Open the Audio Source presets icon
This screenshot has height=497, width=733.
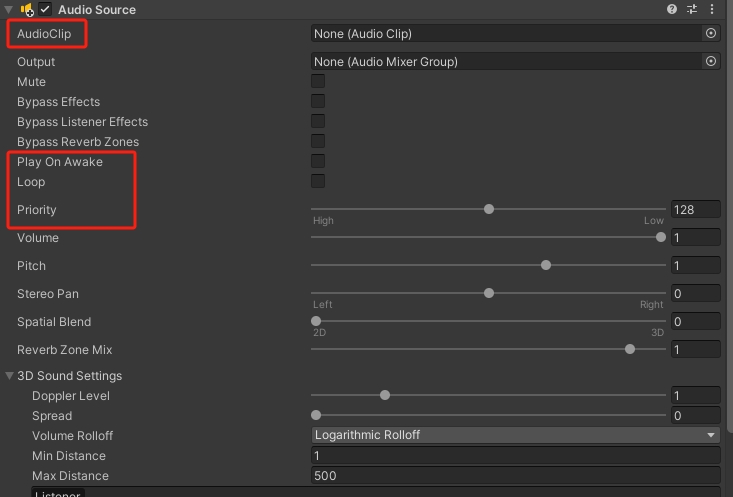(692, 9)
